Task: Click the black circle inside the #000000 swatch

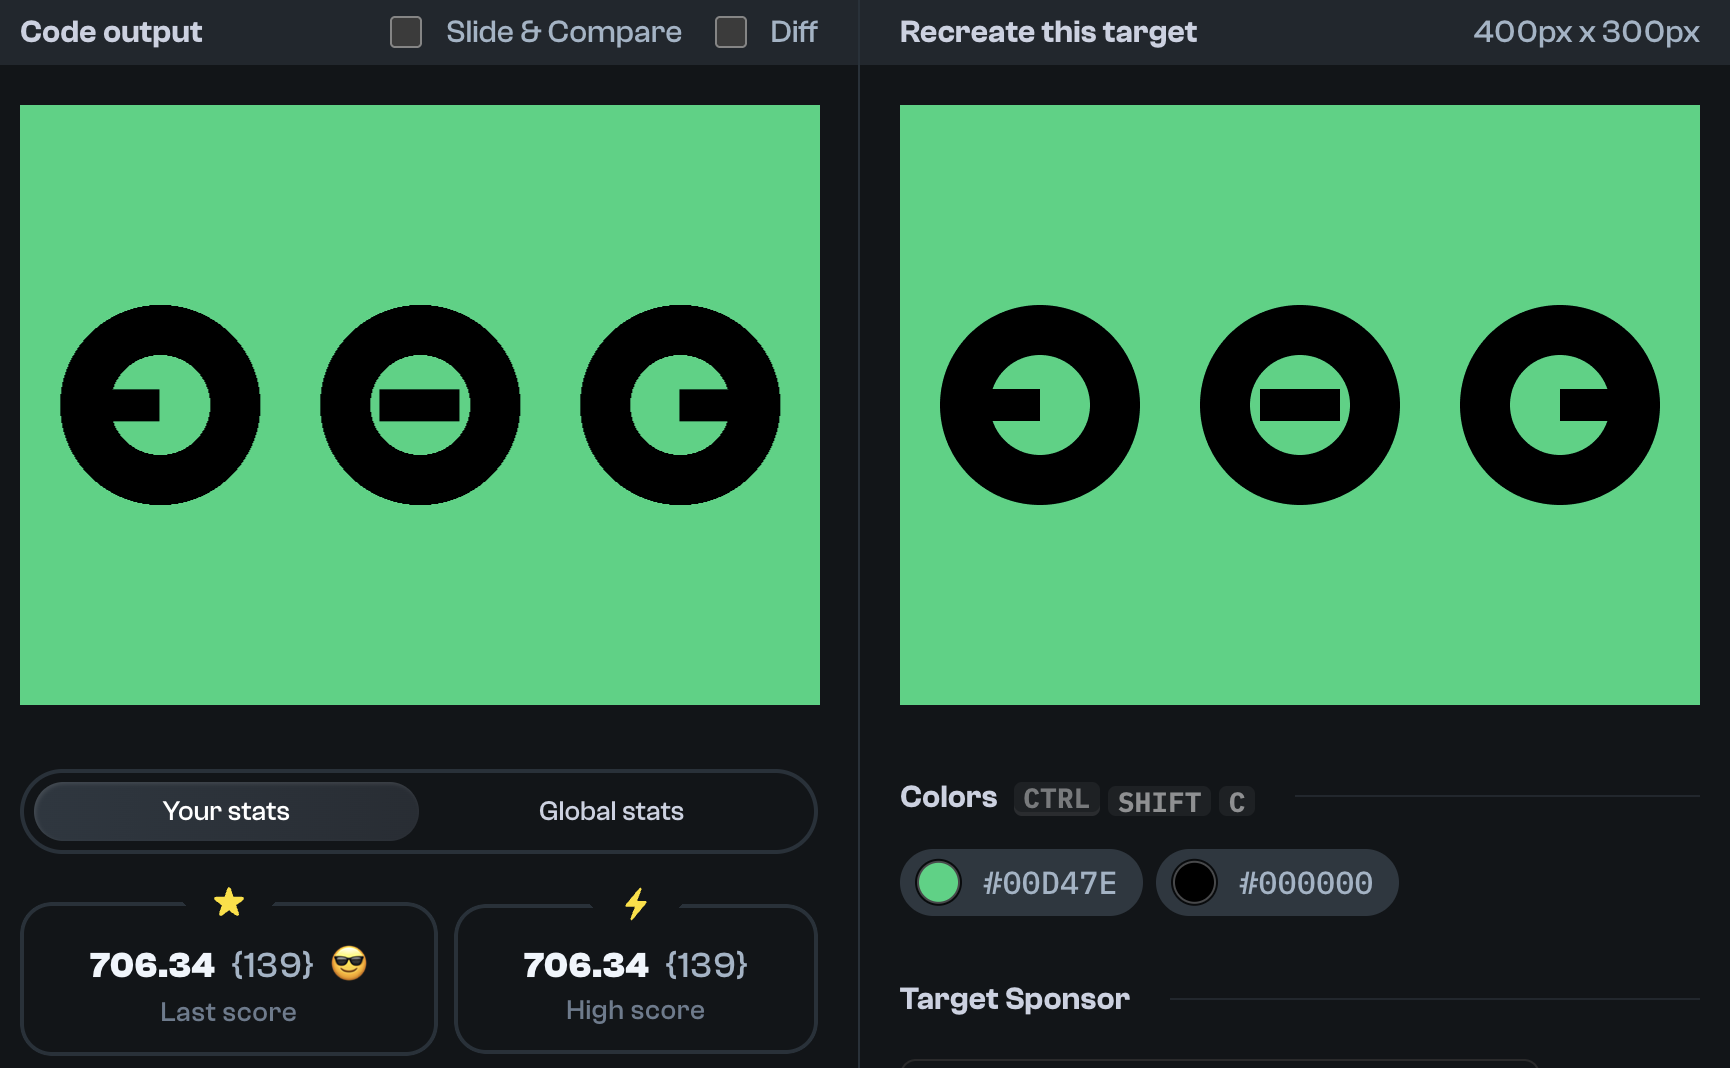Action: [1196, 882]
